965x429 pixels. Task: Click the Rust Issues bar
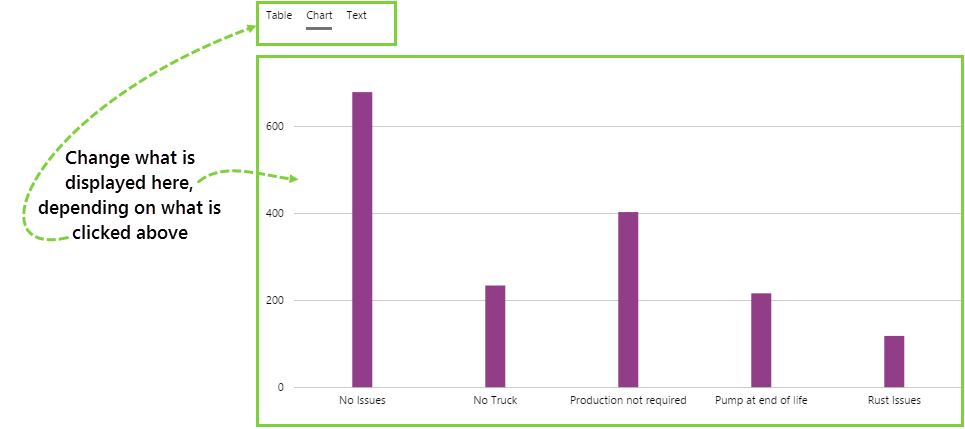pyautogui.click(x=894, y=361)
